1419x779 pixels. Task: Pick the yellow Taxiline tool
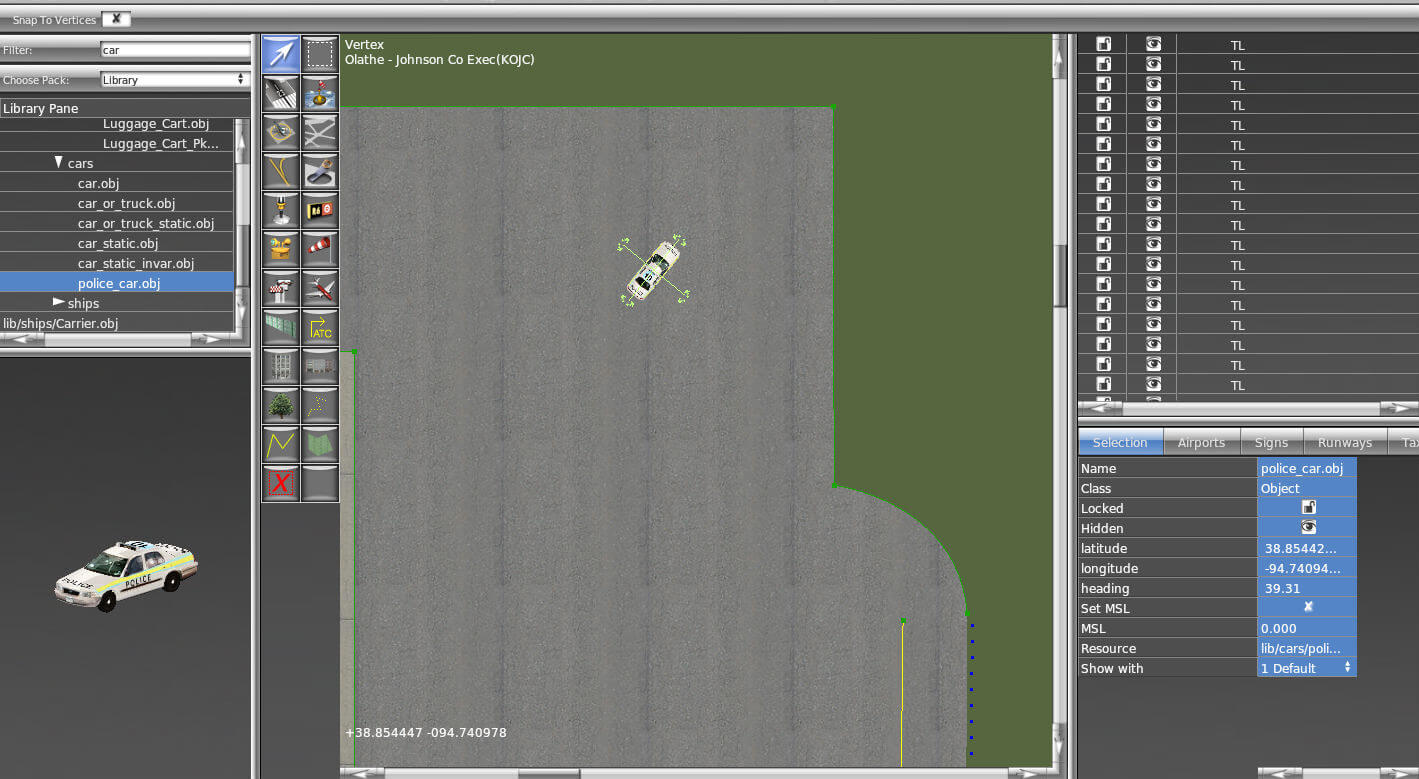pos(280,171)
